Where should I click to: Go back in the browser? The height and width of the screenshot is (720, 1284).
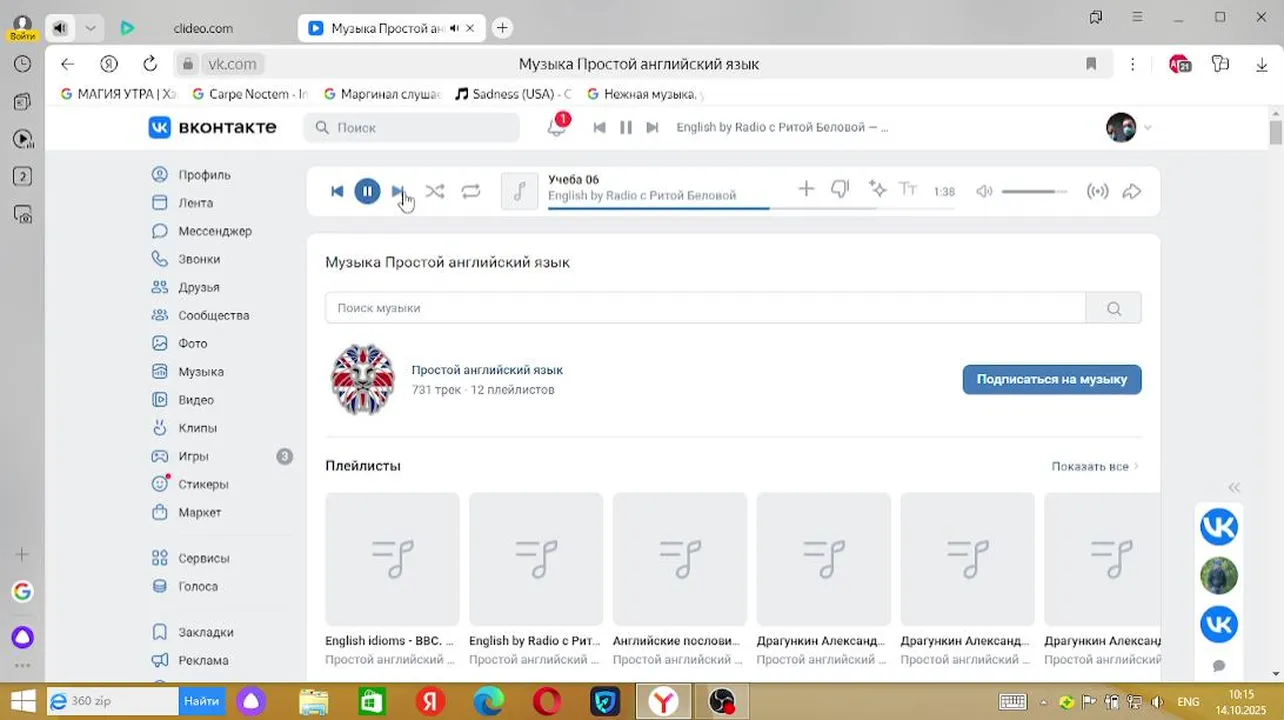[67, 64]
